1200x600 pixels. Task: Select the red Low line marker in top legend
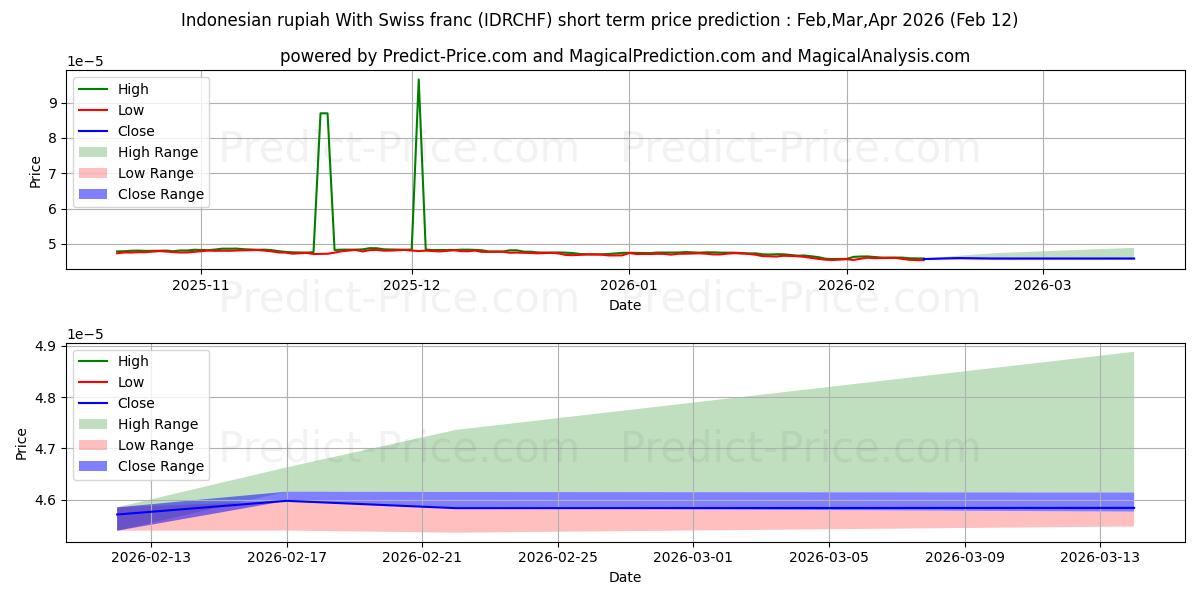point(95,111)
